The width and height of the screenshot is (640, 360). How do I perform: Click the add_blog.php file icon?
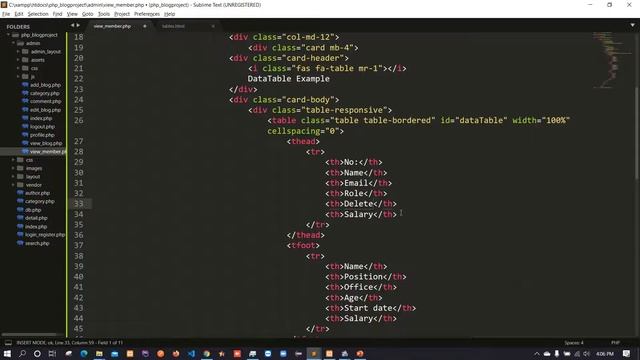click(x=25, y=85)
